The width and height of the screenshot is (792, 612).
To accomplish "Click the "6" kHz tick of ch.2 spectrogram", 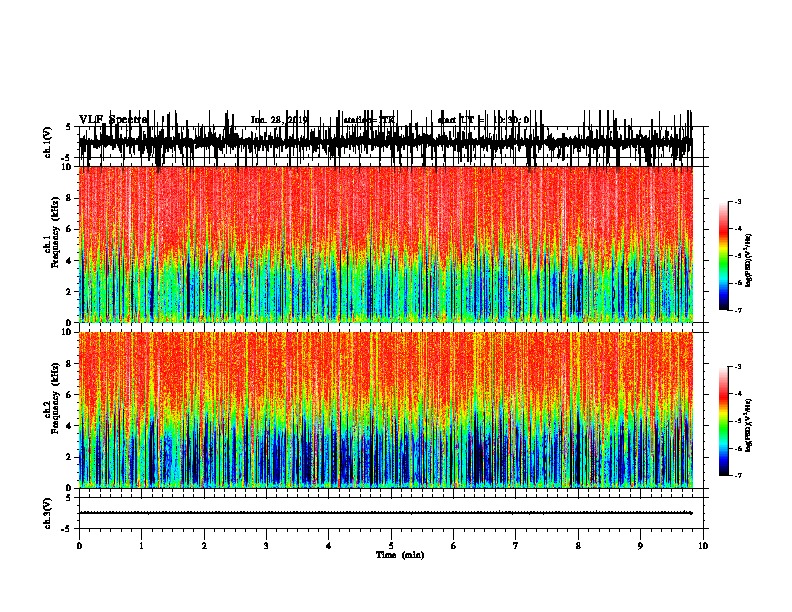I will coord(70,394).
